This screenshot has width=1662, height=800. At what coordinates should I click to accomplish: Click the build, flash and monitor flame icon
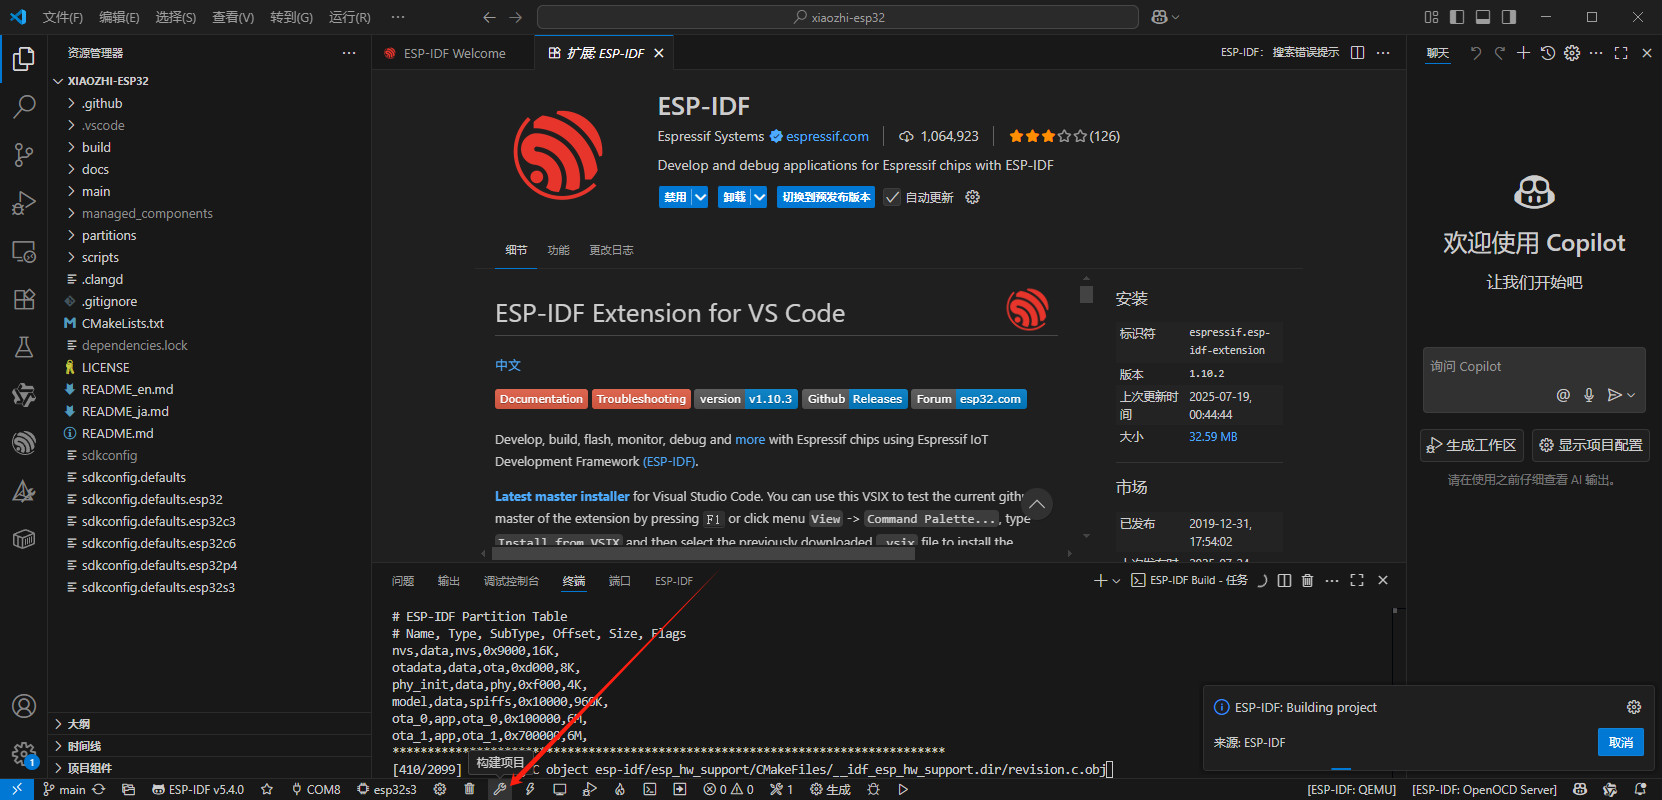pyautogui.click(x=619, y=789)
